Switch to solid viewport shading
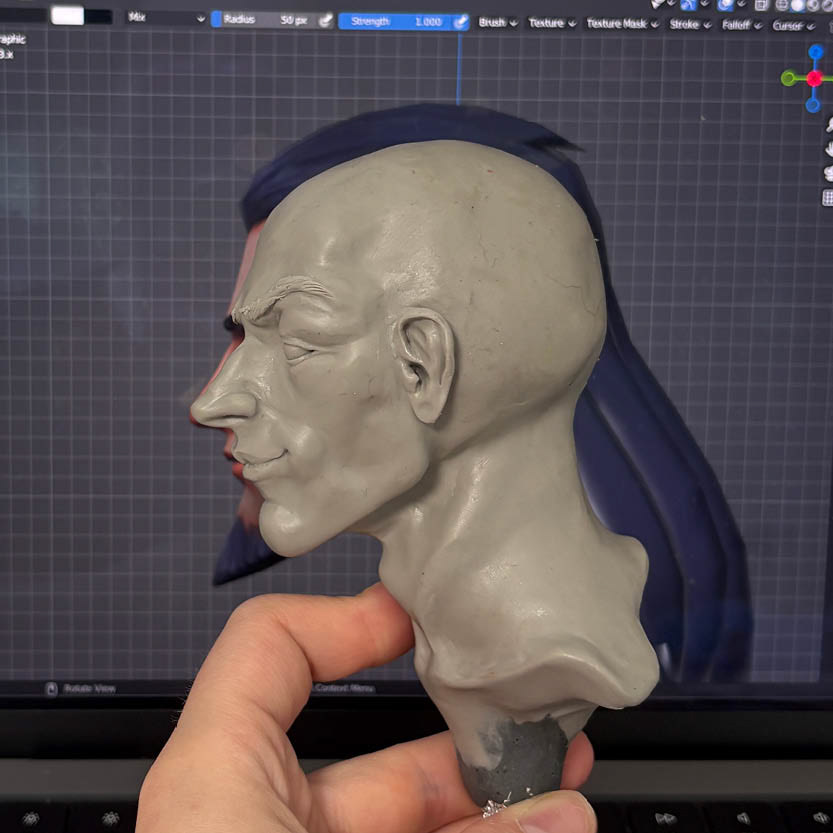The width and height of the screenshot is (833, 833). (797, 5)
